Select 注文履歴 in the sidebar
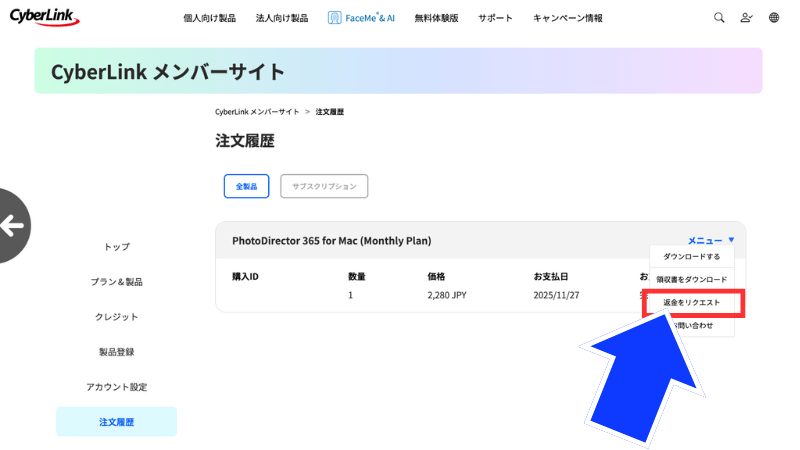Viewport: 800px width, 450px height. click(x=117, y=422)
